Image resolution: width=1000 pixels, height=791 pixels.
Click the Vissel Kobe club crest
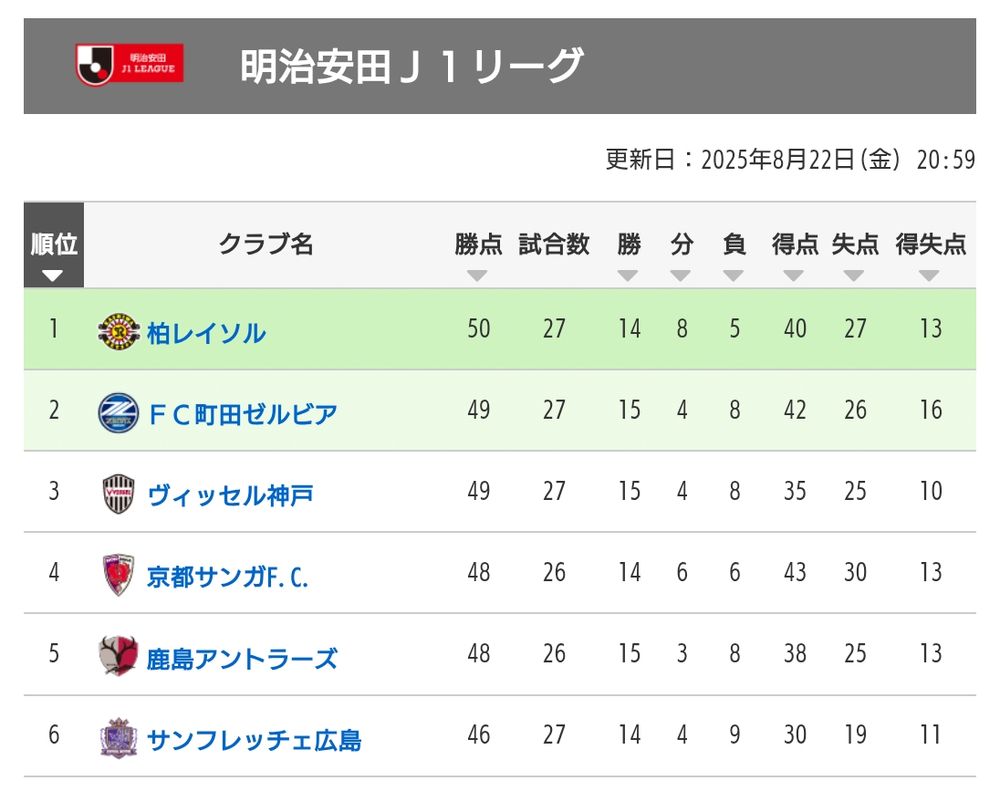118,494
